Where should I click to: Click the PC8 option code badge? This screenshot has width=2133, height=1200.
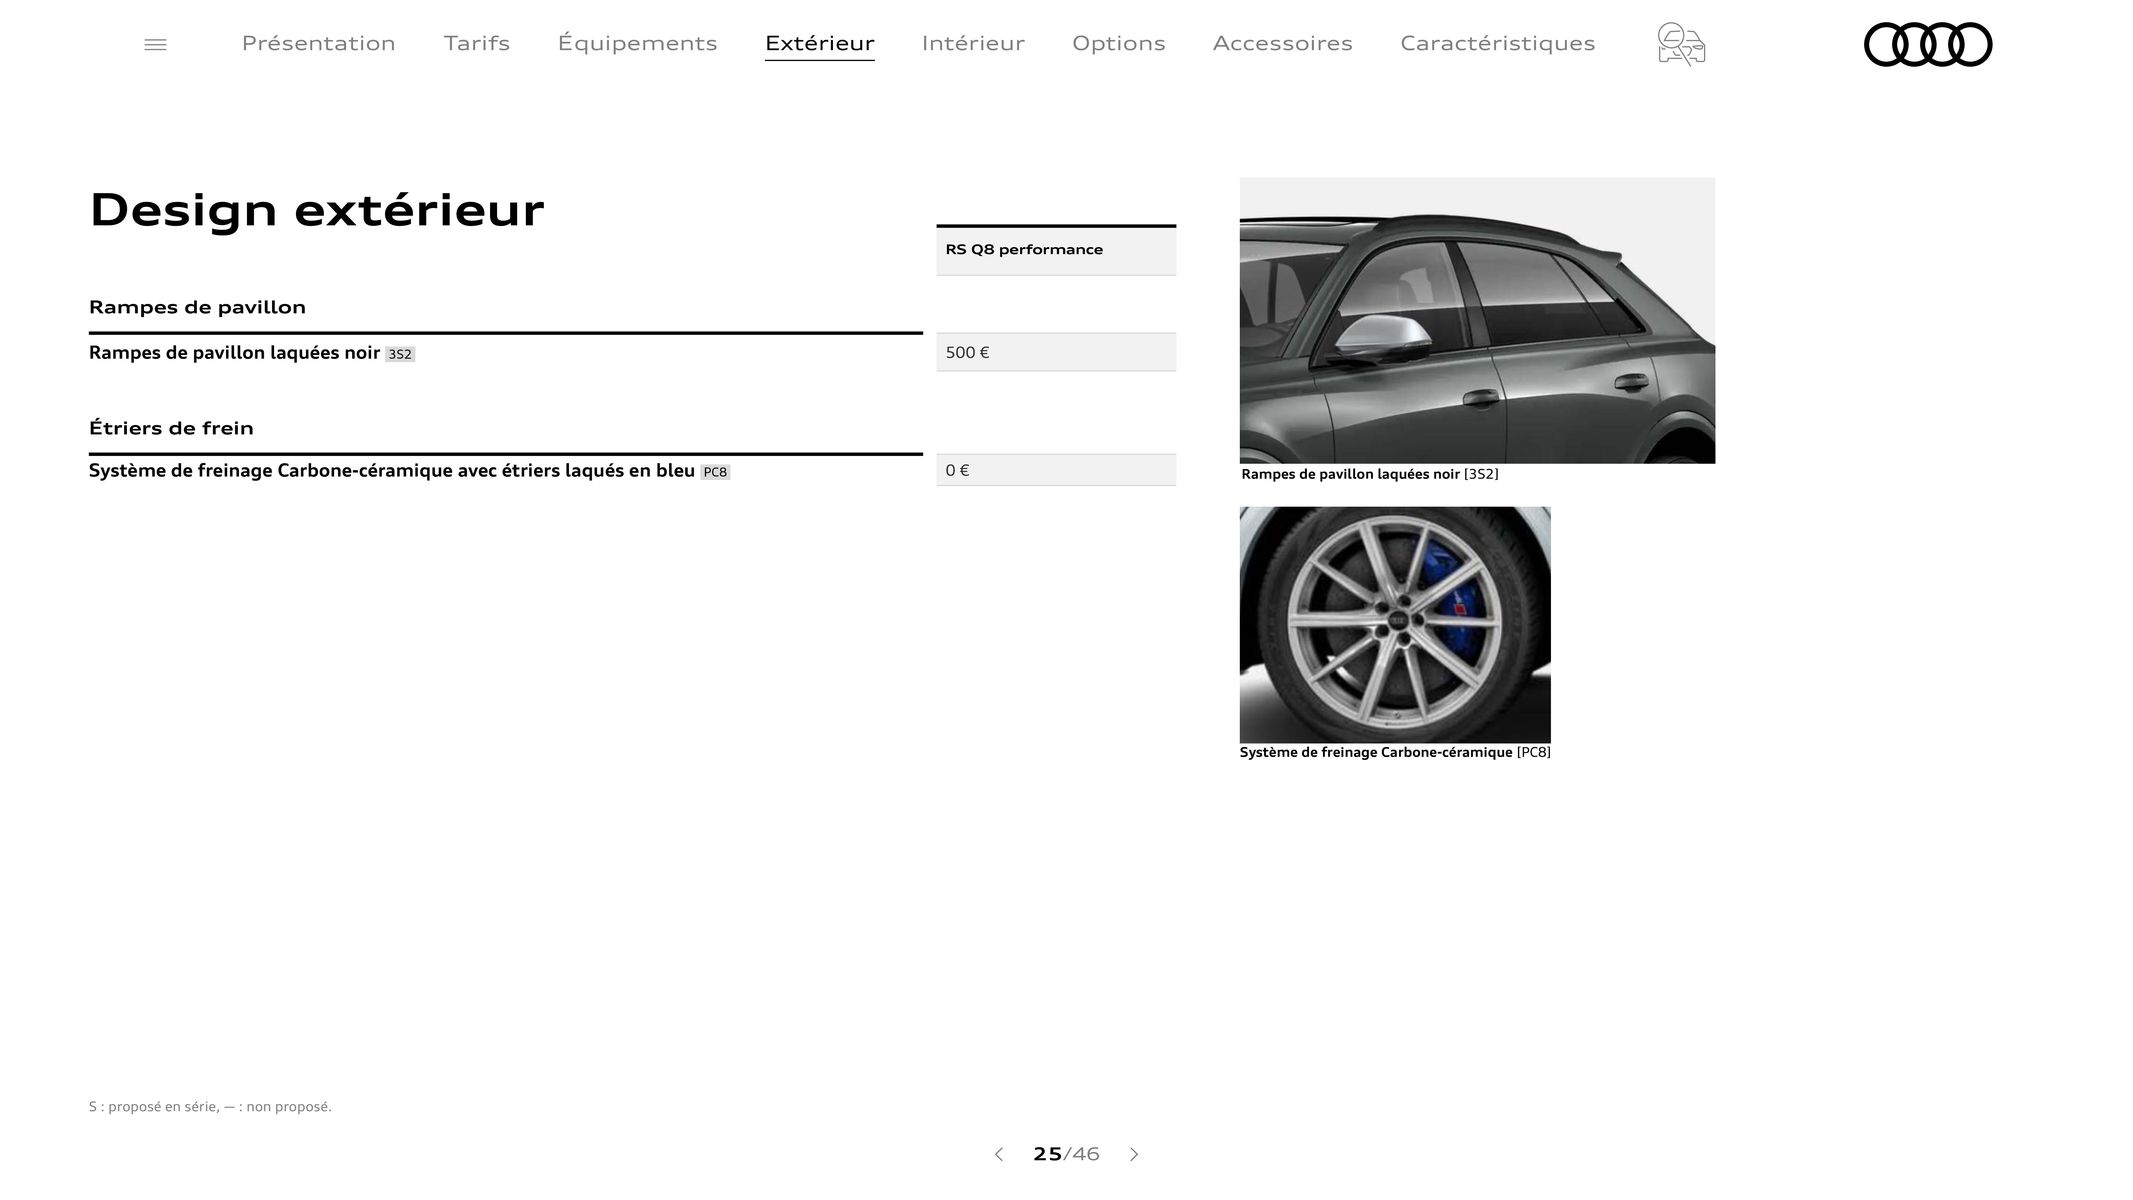click(x=715, y=472)
